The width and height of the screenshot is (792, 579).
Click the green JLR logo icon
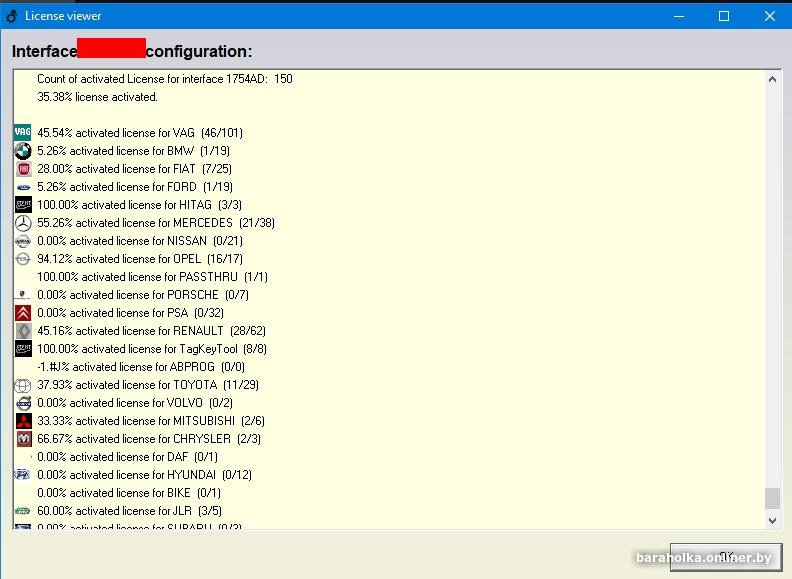tap(23, 511)
